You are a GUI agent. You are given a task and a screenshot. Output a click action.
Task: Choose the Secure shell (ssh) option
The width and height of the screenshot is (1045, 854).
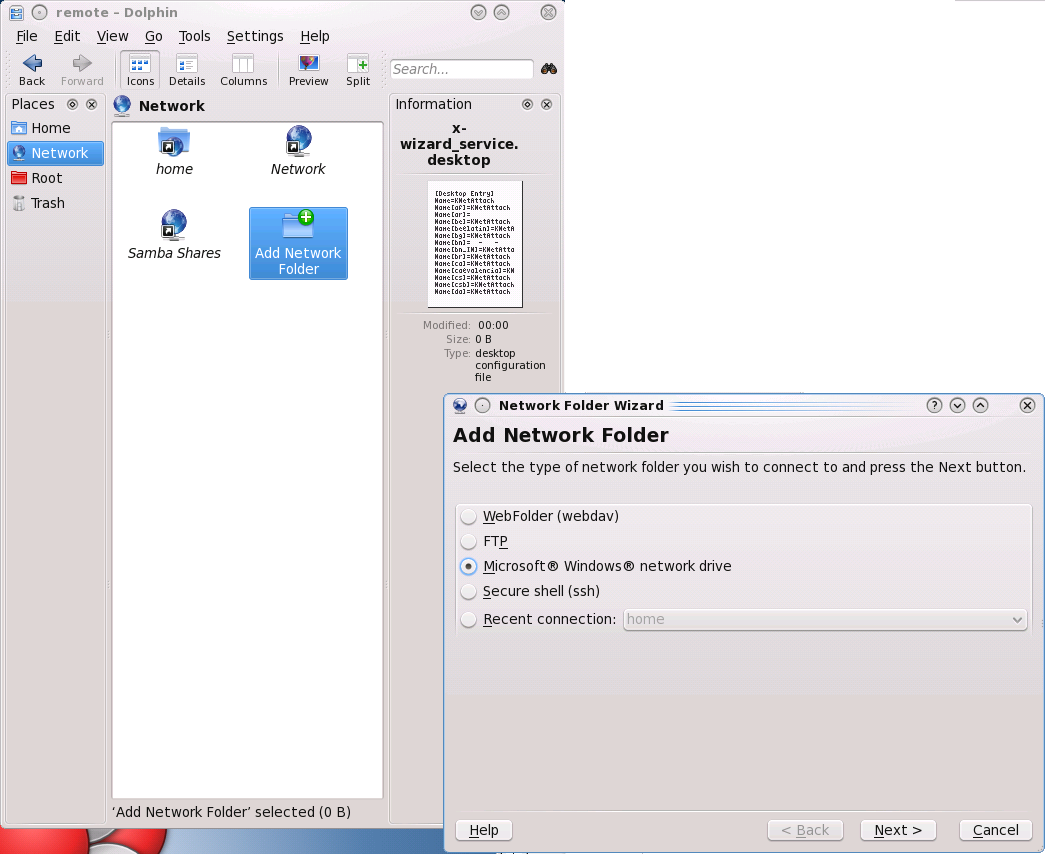point(469,592)
